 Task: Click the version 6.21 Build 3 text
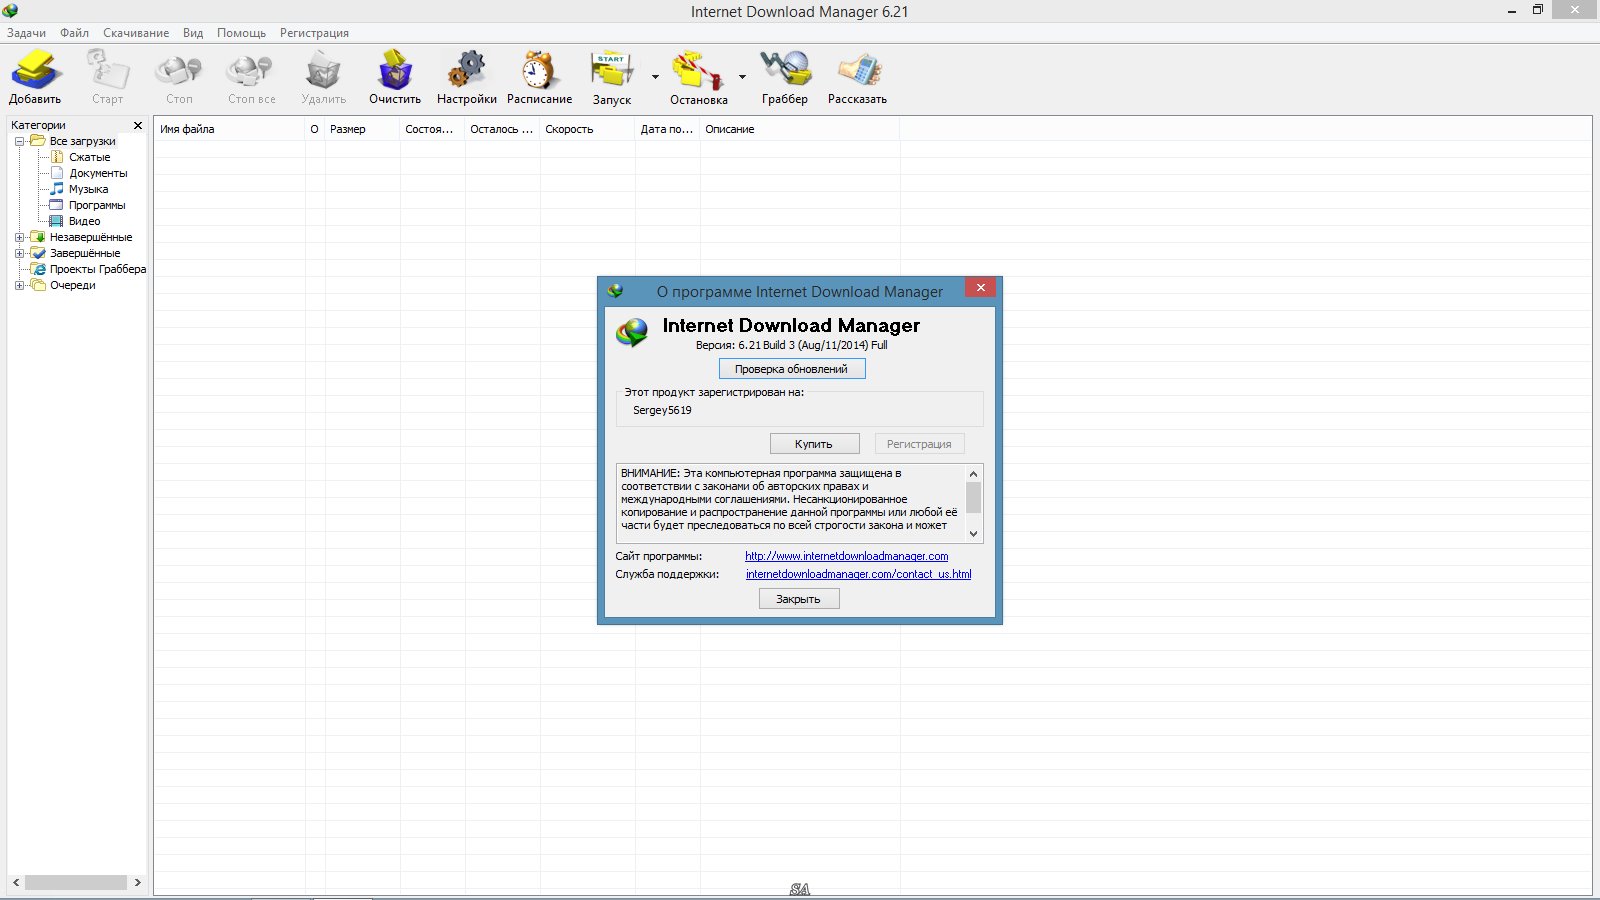791,345
